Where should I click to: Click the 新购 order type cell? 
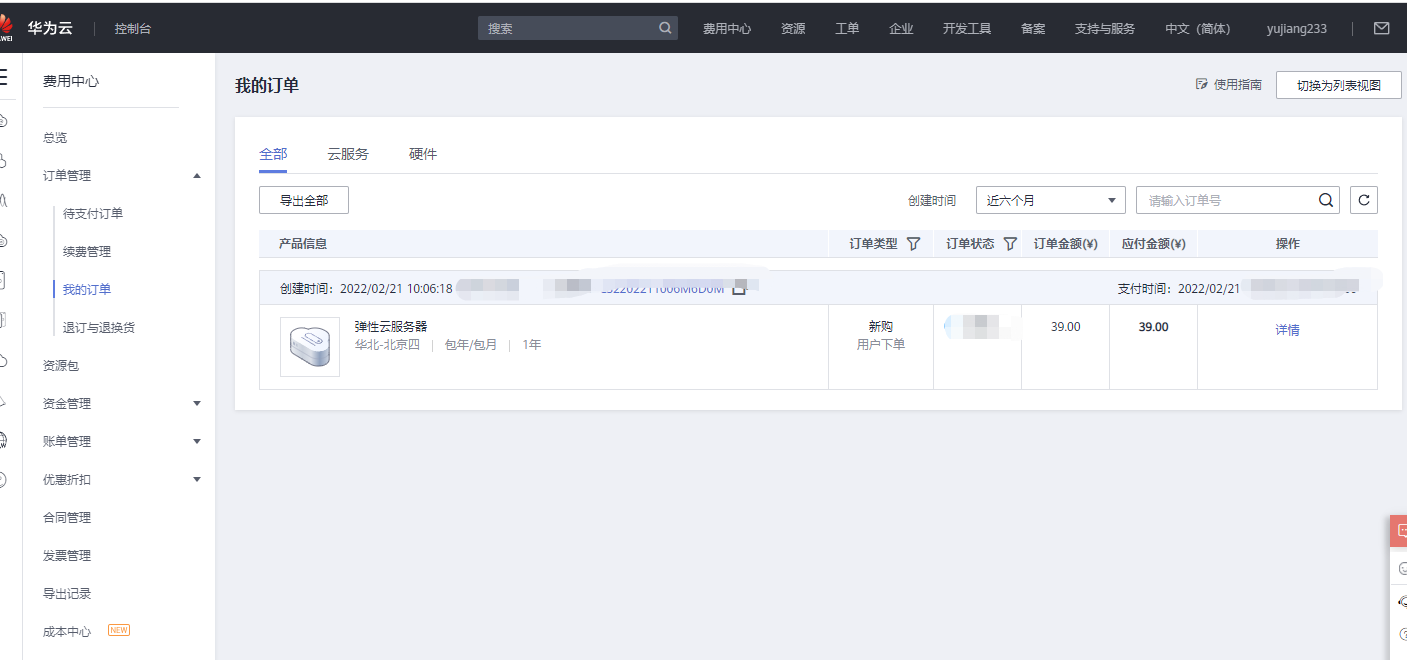click(881, 327)
